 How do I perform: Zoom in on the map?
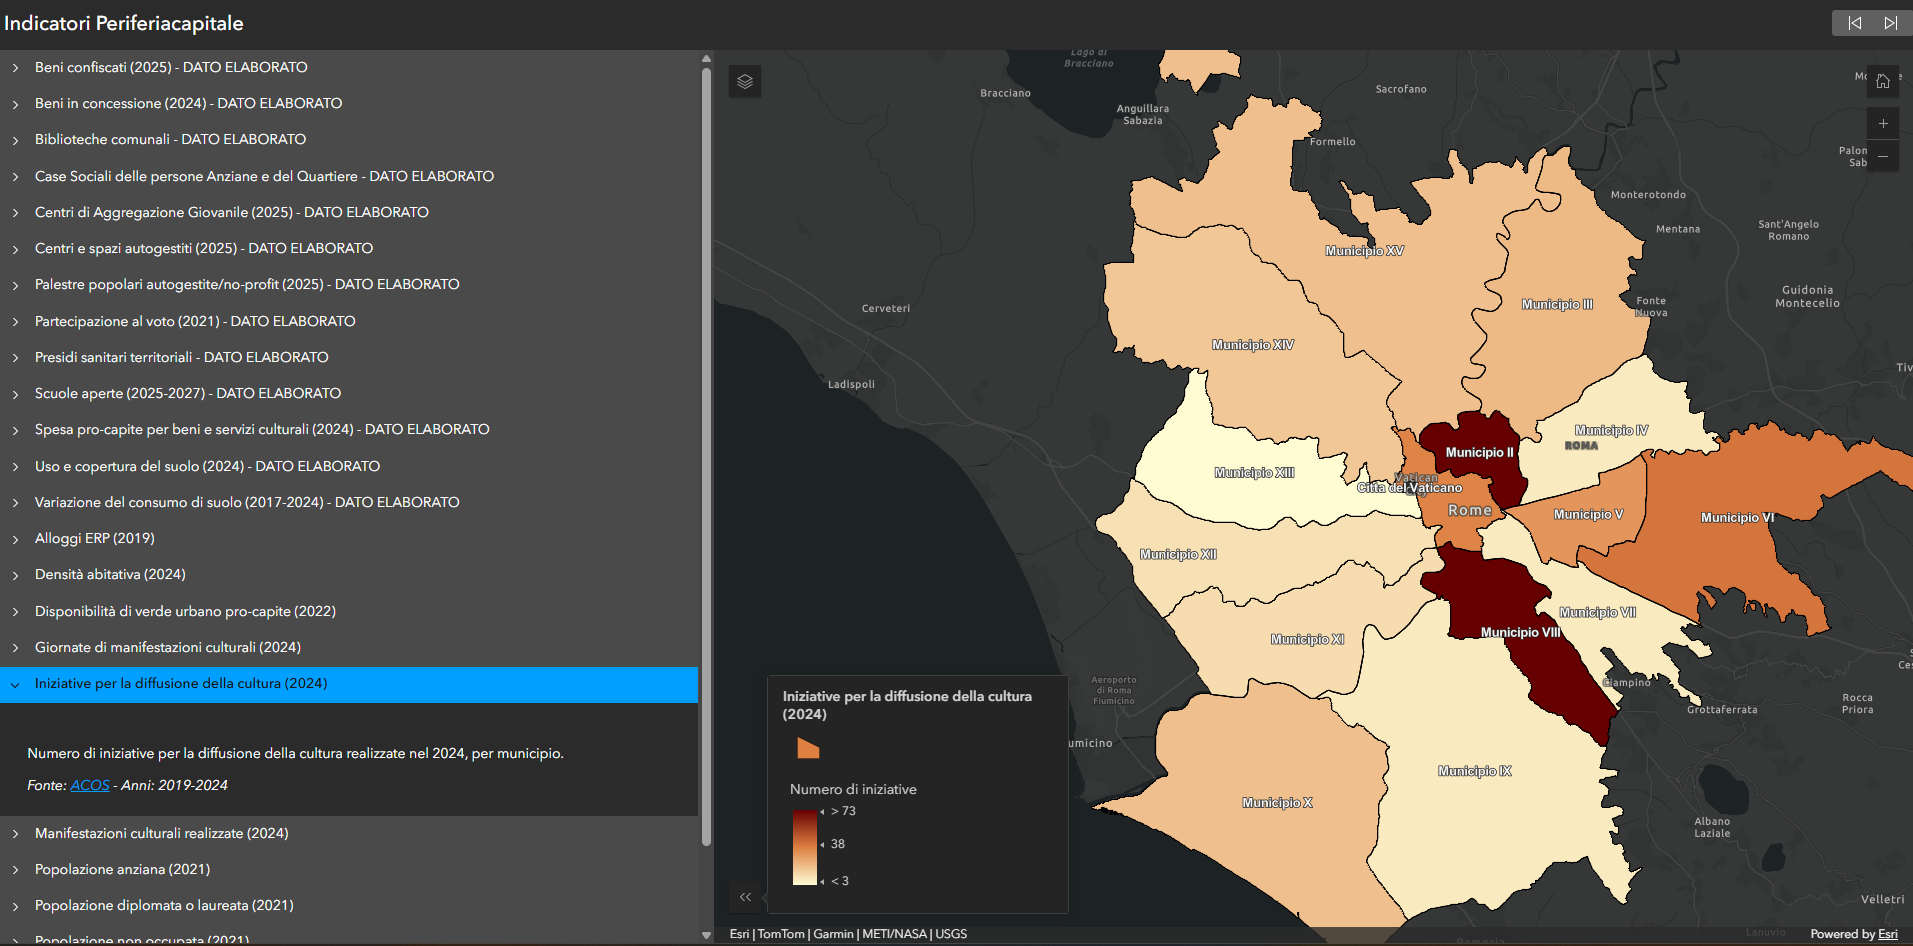click(x=1883, y=124)
